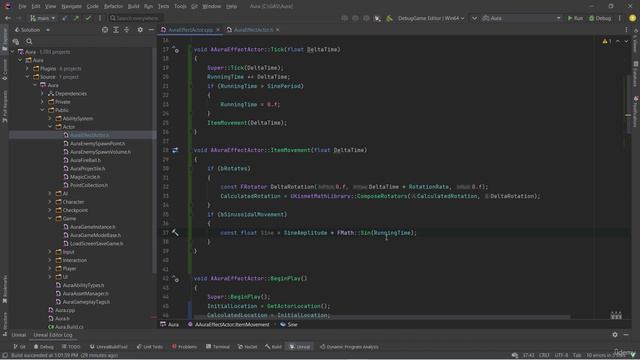Open main toolbar more actions dots
Screen dimensions: 640x360
click(620, 18)
